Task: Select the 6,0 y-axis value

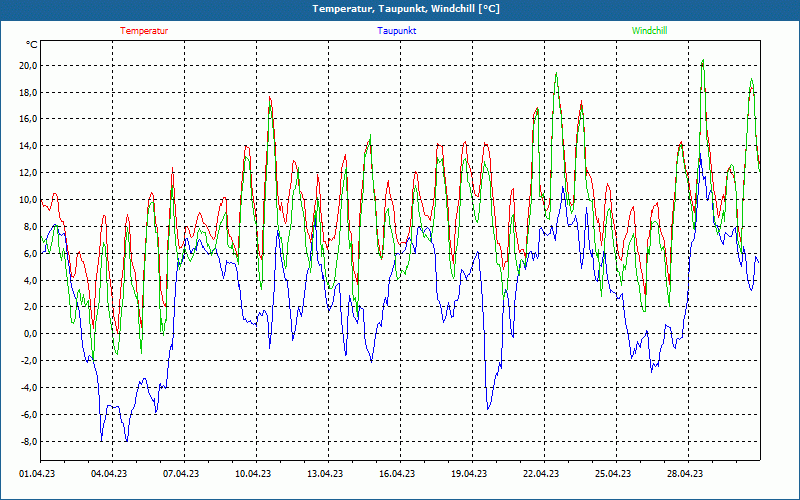Action: [x=30, y=254]
